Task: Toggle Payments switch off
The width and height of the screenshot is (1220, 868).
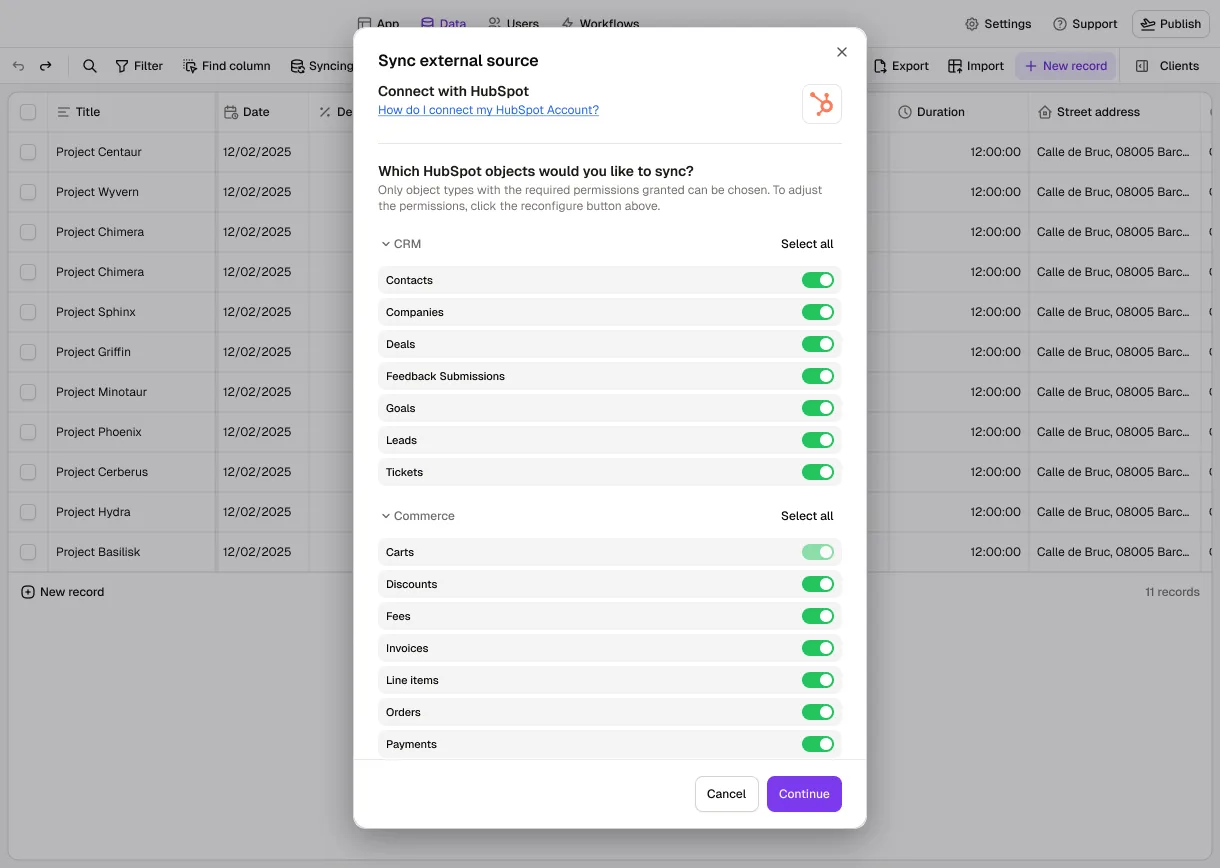Action: click(818, 744)
